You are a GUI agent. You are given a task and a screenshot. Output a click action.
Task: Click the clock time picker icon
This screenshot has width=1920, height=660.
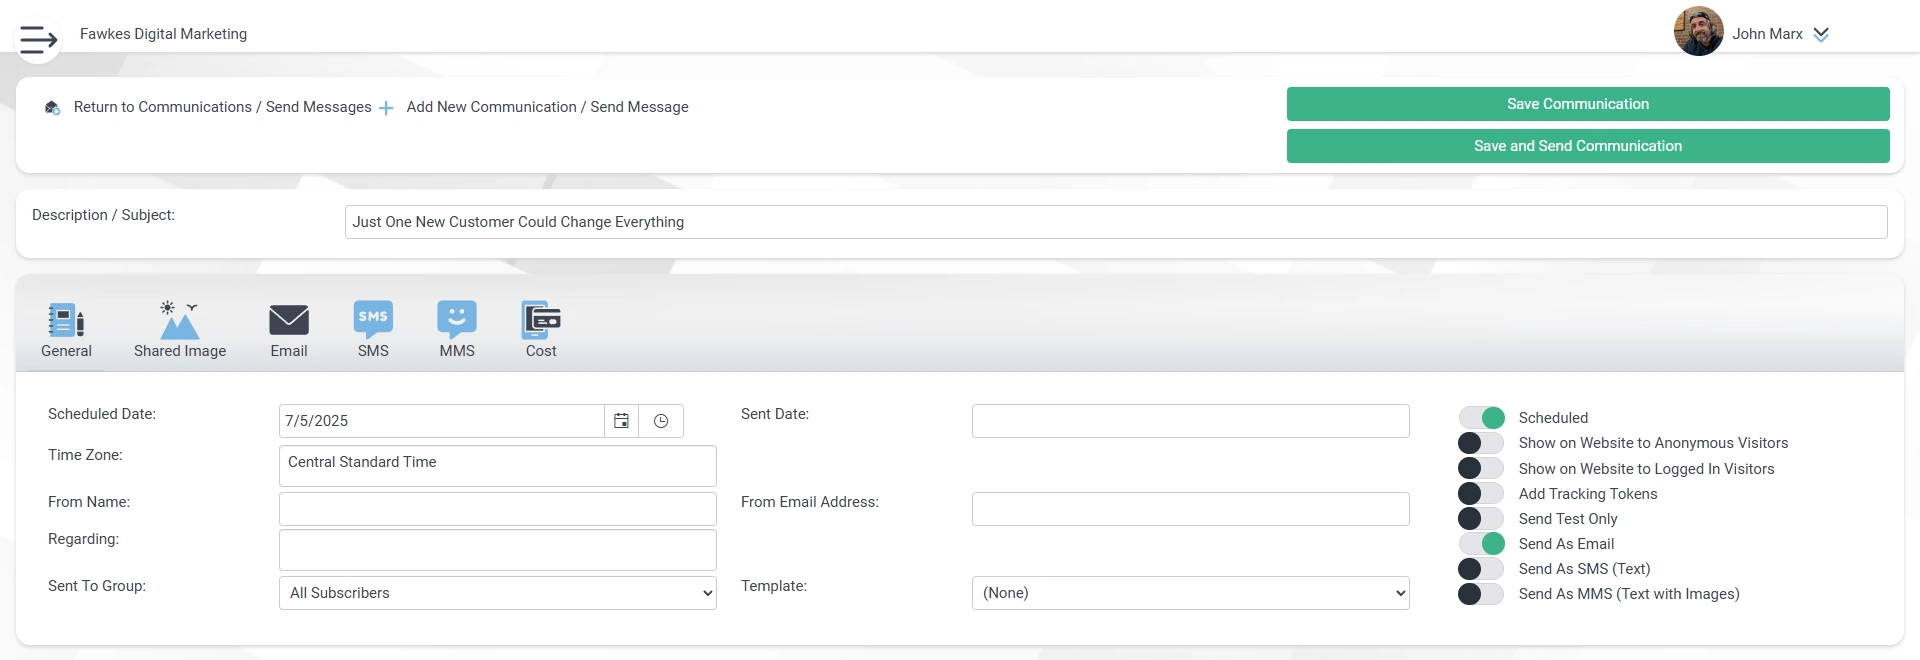pyautogui.click(x=661, y=421)
